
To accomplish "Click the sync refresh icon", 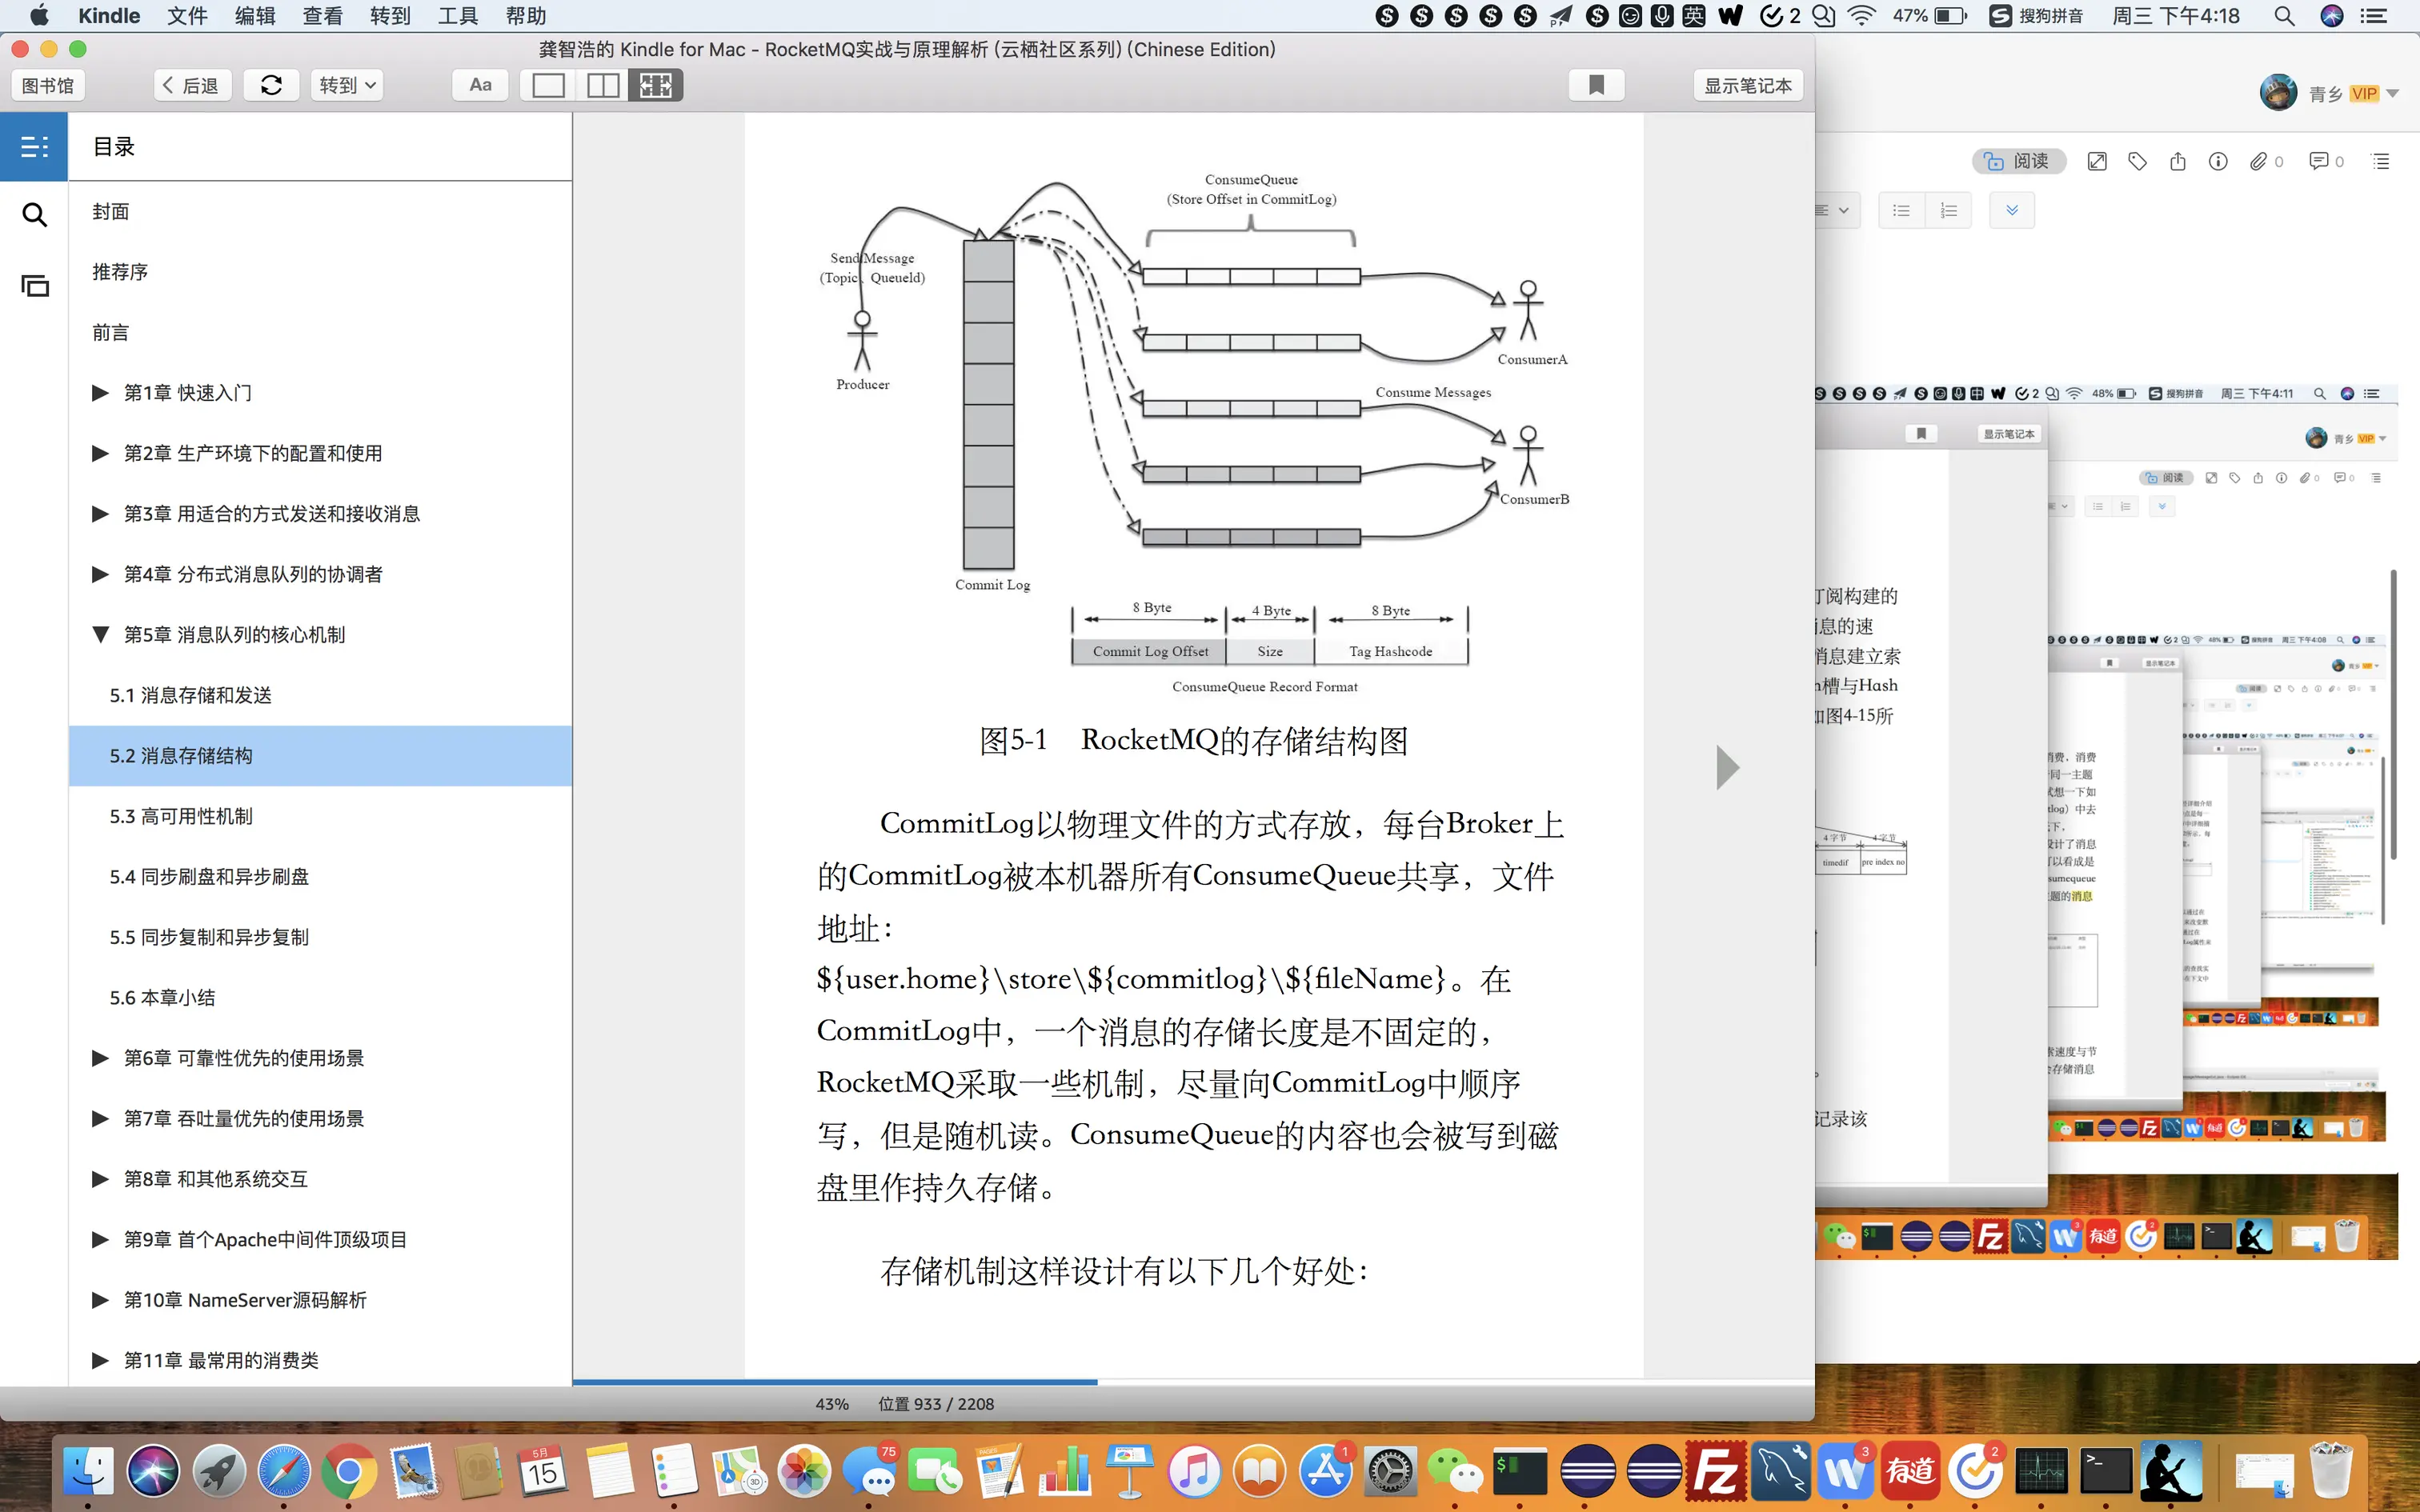I will tap(271, 85).
